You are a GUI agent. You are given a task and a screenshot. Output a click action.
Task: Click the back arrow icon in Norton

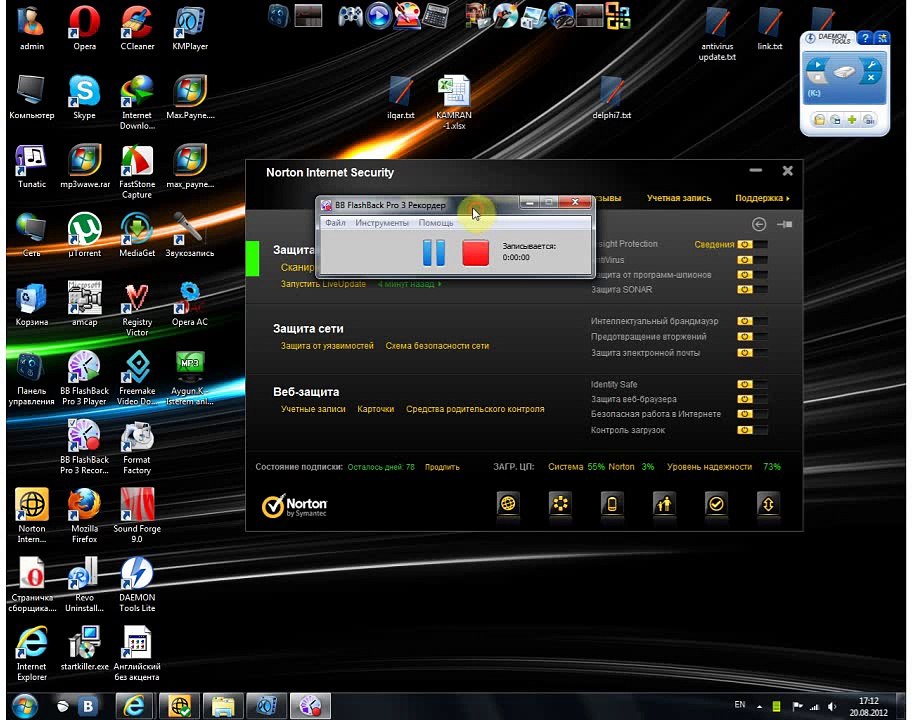(x=758, y=224)
